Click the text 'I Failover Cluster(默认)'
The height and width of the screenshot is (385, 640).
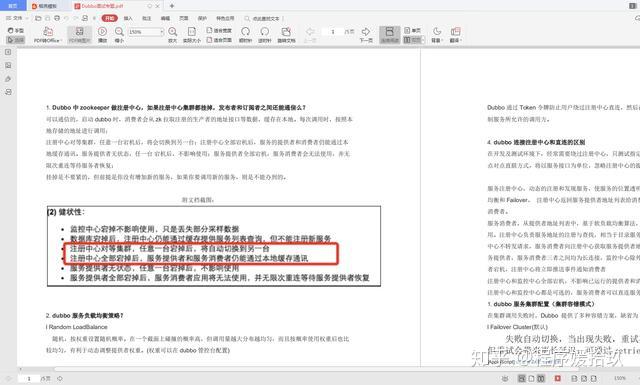517,327
